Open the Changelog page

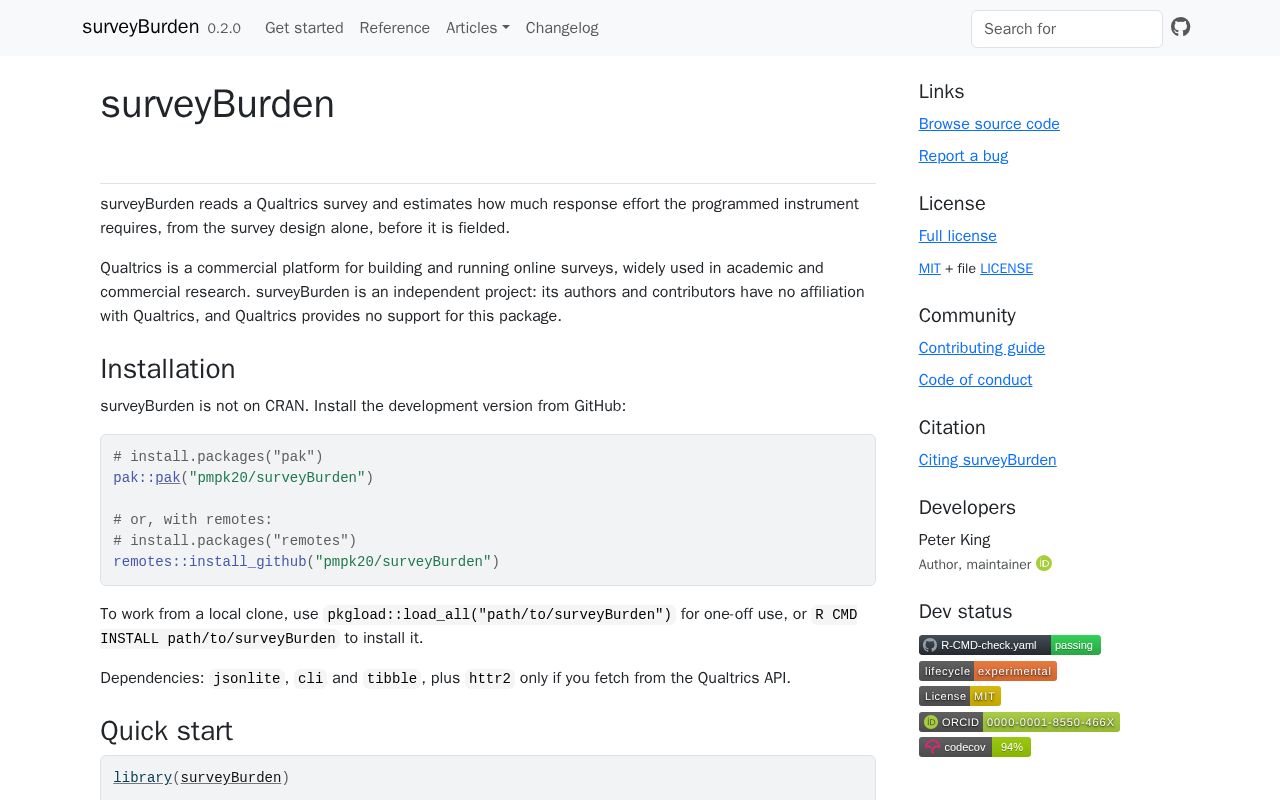(562, 28)
